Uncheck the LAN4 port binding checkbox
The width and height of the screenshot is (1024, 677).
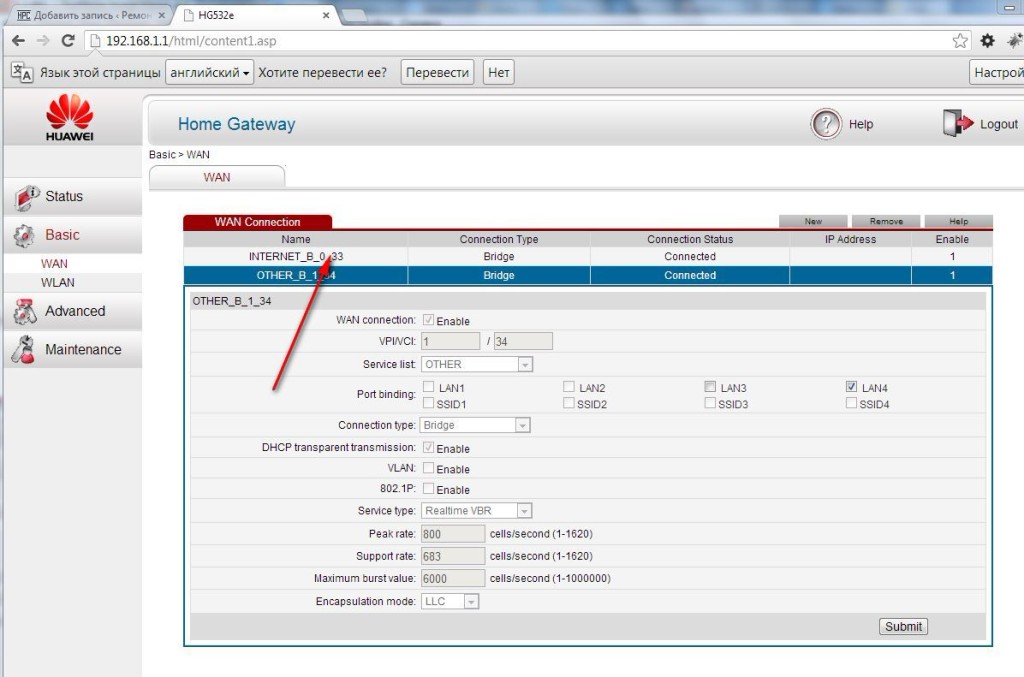point(851,387)
